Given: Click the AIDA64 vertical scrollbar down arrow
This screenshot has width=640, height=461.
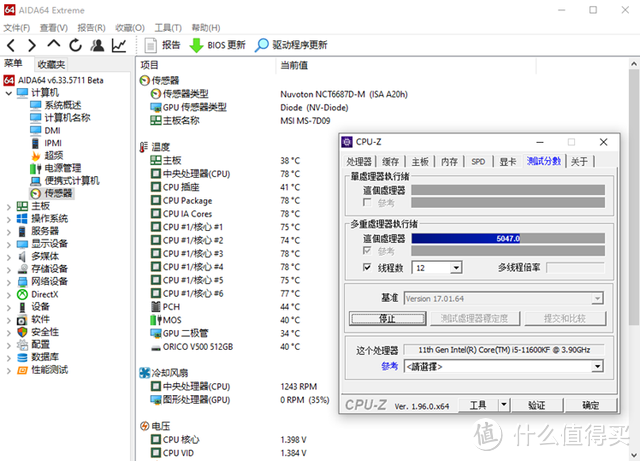Looking at the screenshot, I should (x=634, y=455).
